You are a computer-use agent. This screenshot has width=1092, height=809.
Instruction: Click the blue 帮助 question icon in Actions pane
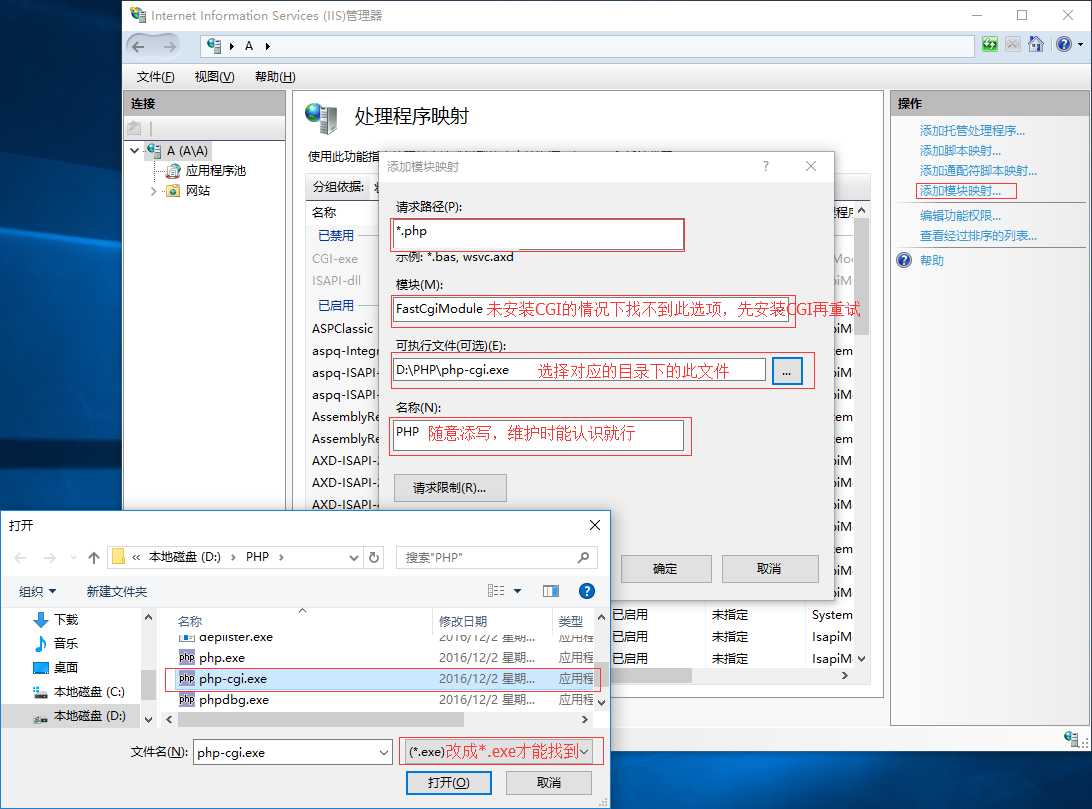(x=904, y=260)
